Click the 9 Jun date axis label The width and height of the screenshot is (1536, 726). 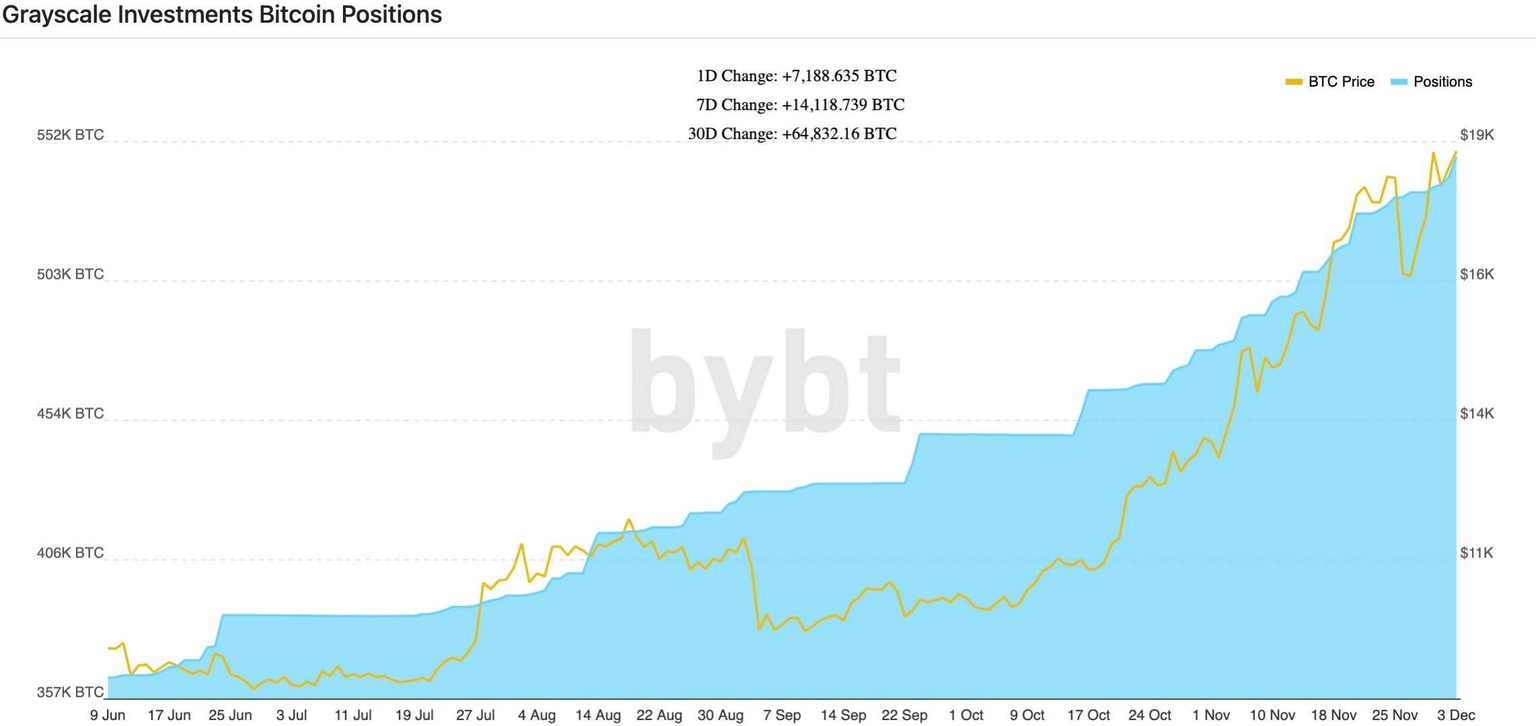tap(107, 715)
